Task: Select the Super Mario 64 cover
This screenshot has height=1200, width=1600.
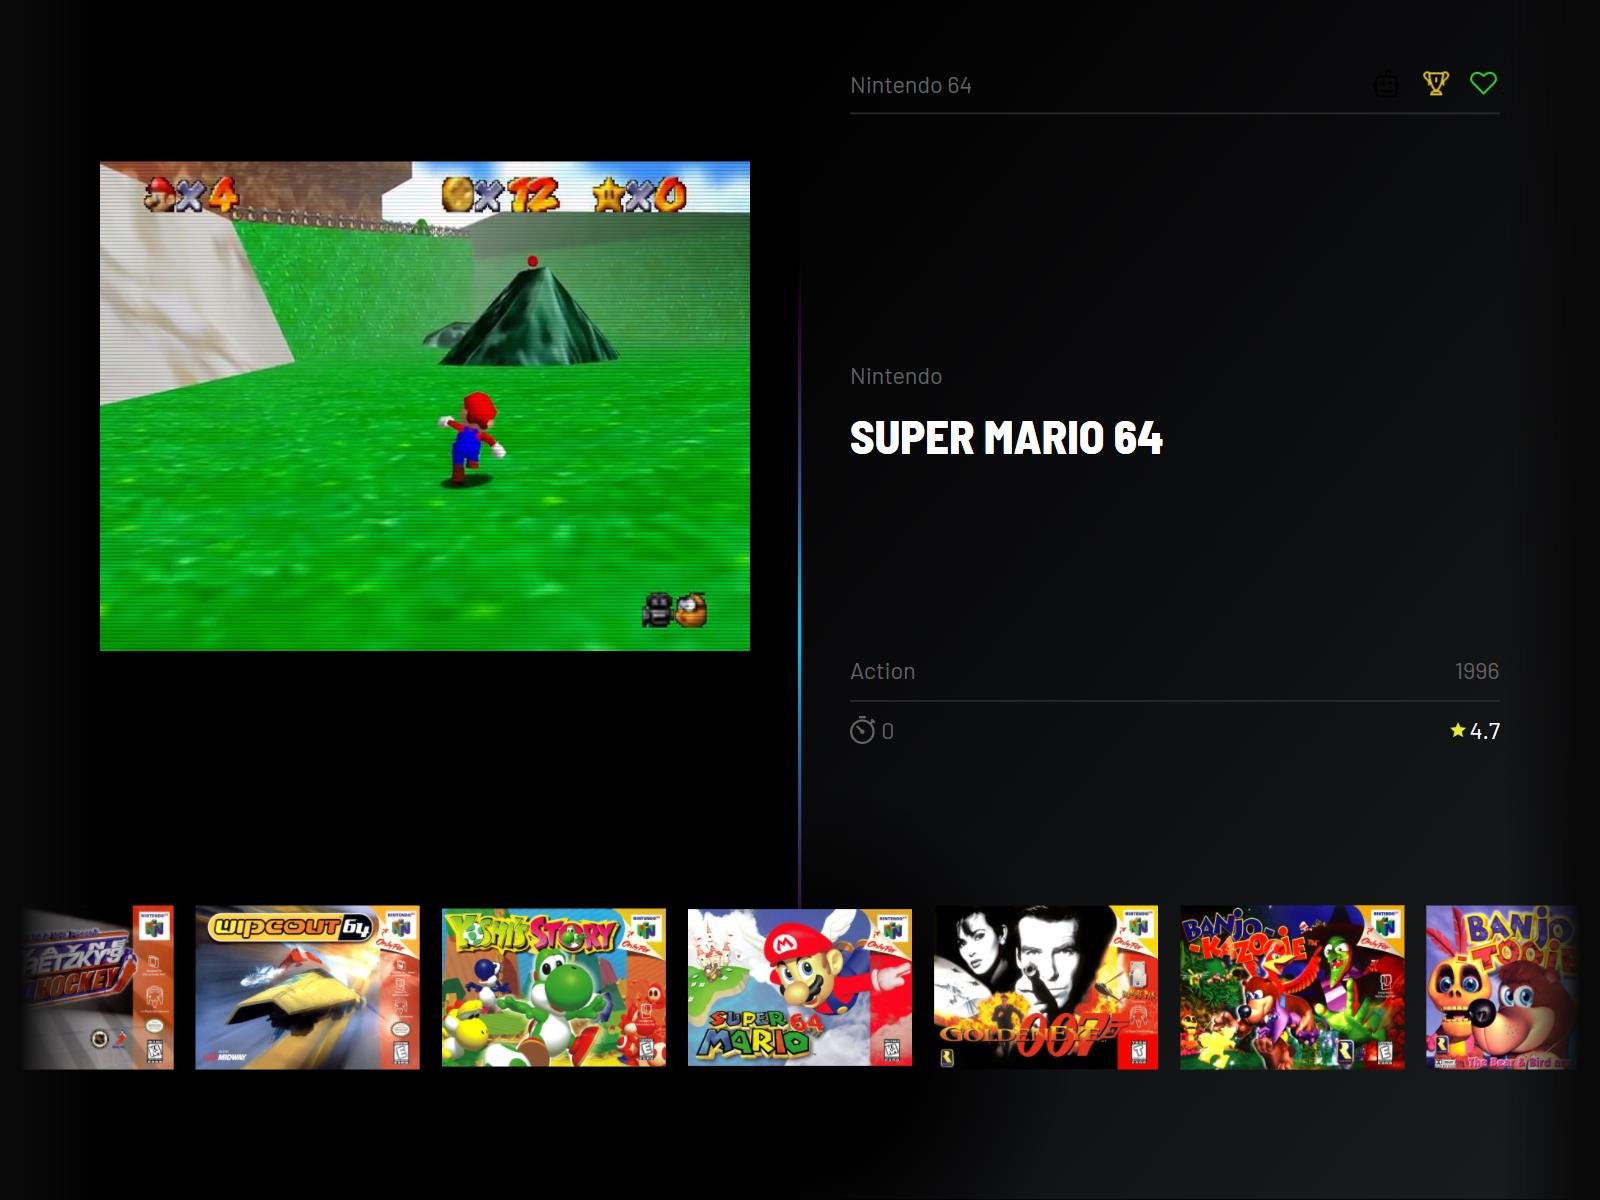Action: tap(800, 987)
